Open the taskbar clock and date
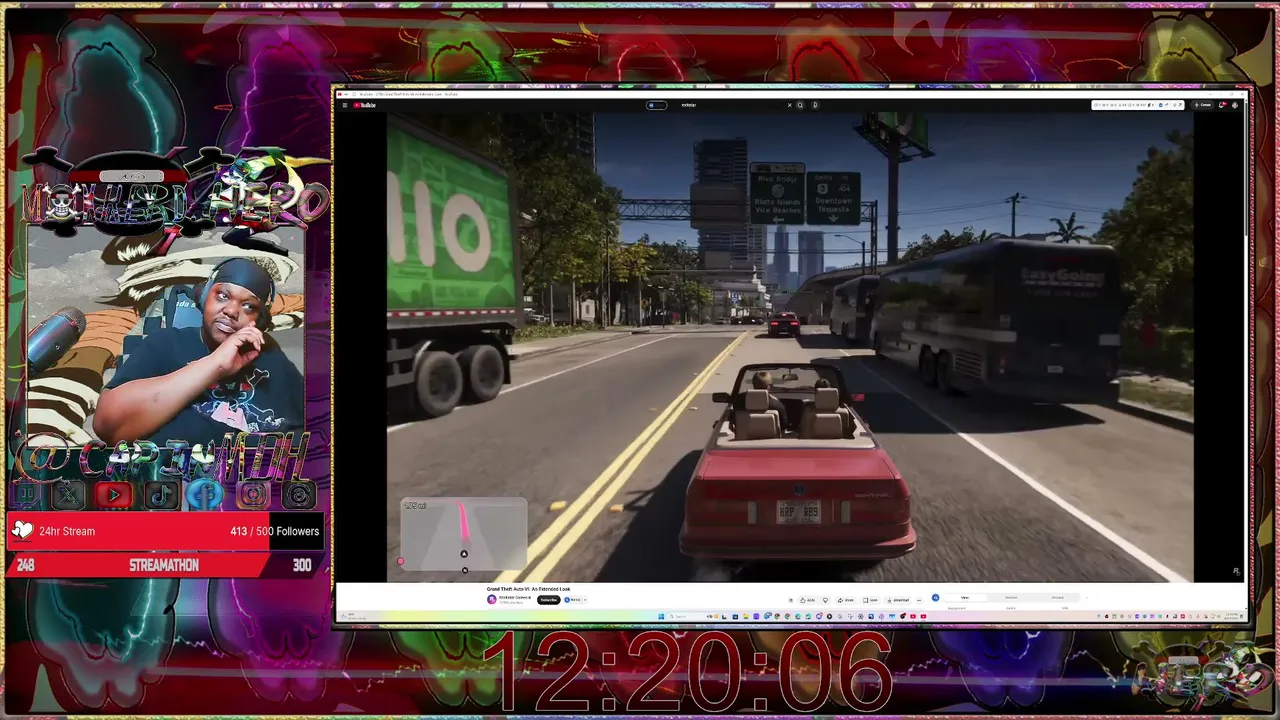The height and width of the screenshot is (720, 1280). point(1232,616)
